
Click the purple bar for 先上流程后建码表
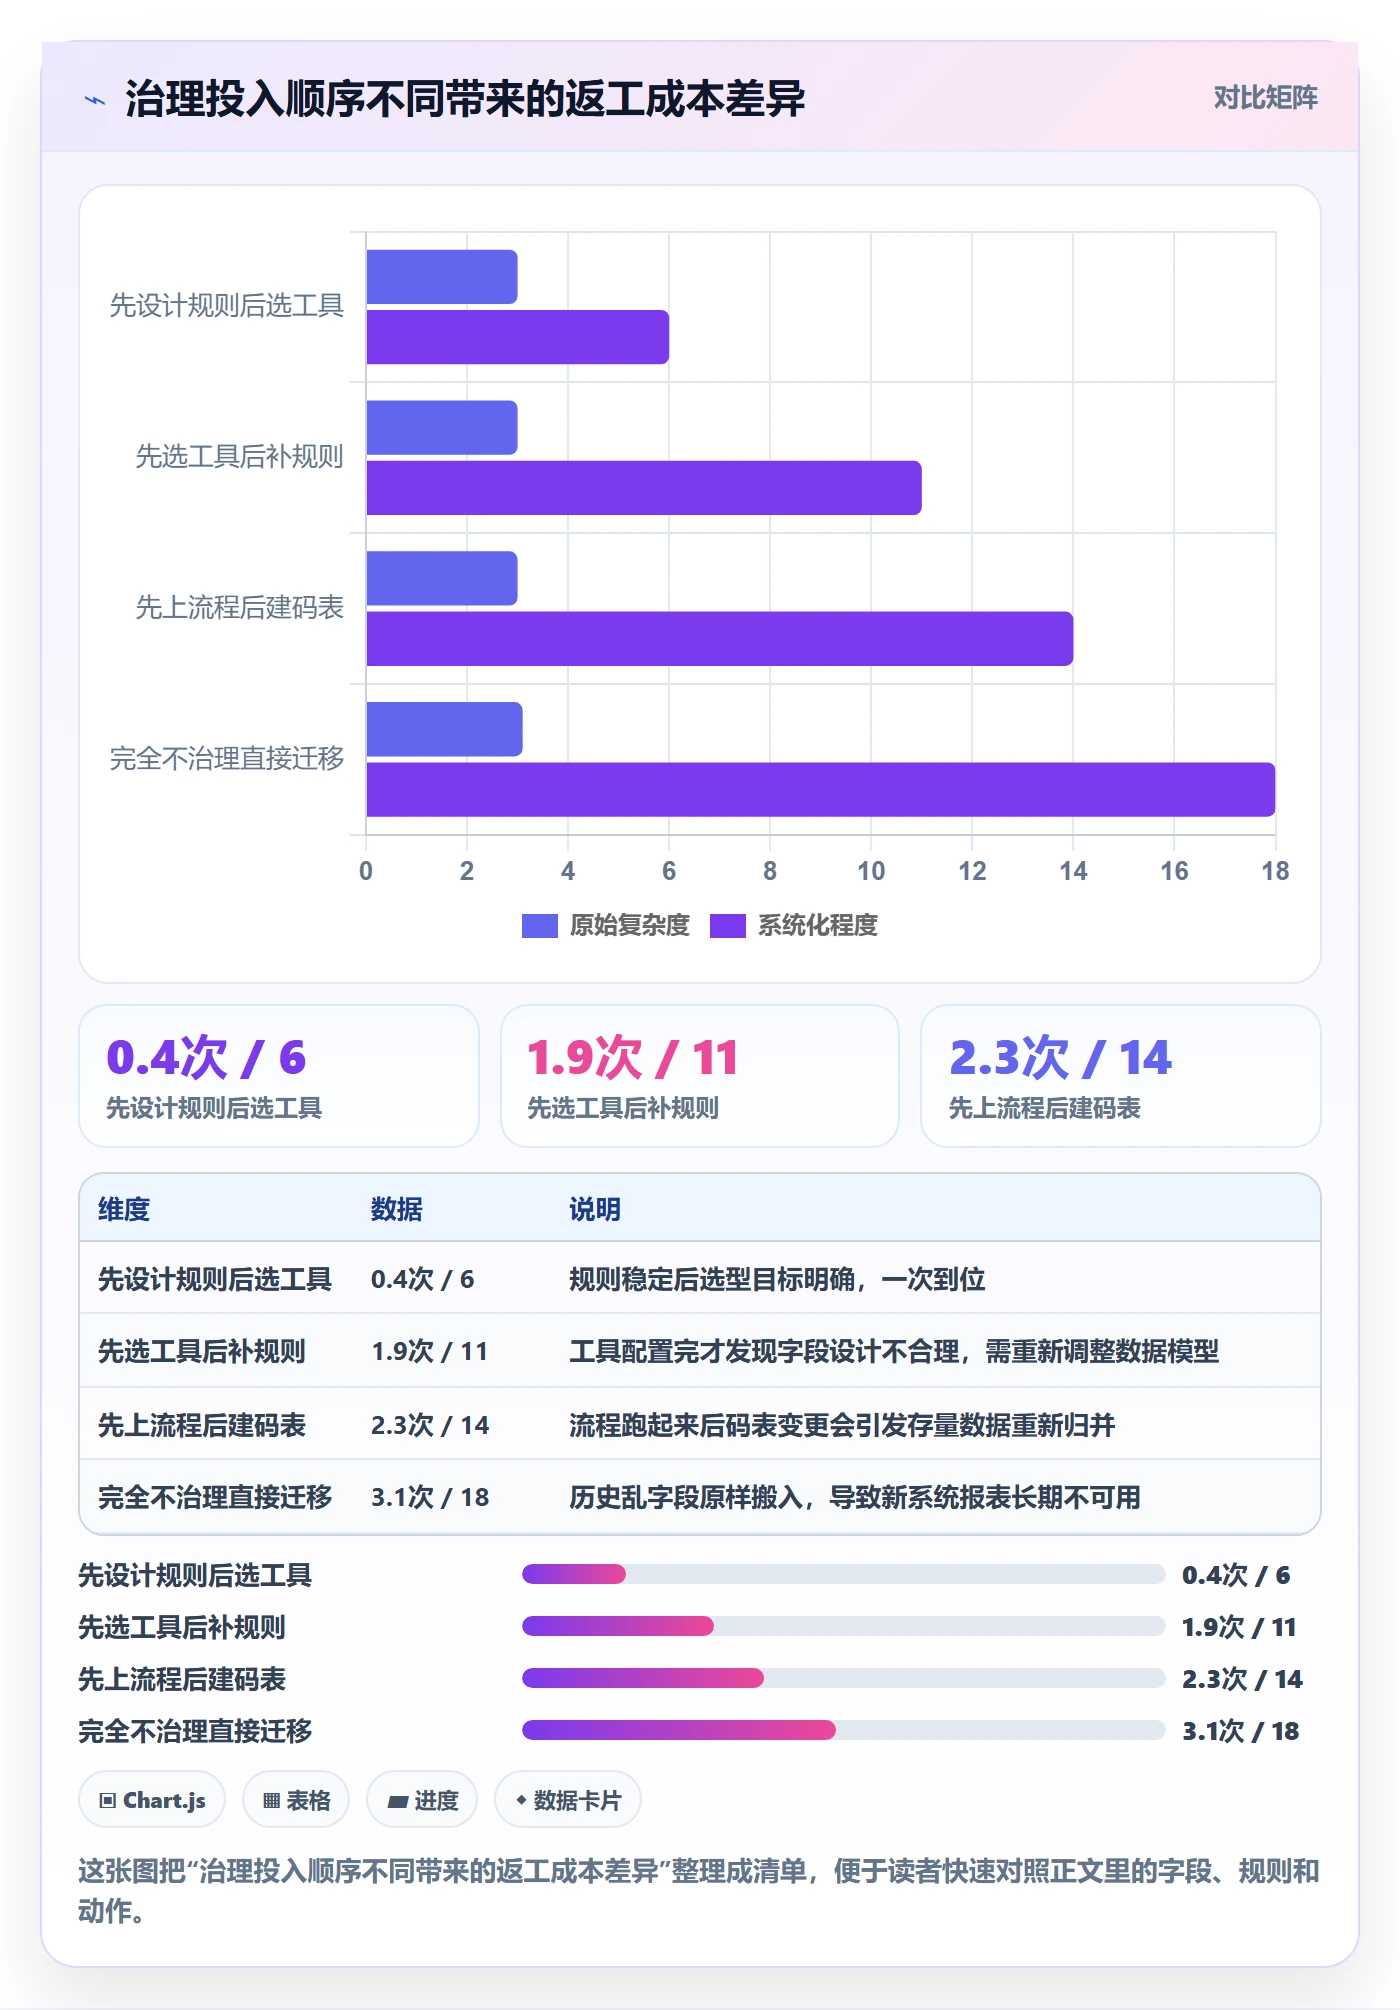coord(720,639)
